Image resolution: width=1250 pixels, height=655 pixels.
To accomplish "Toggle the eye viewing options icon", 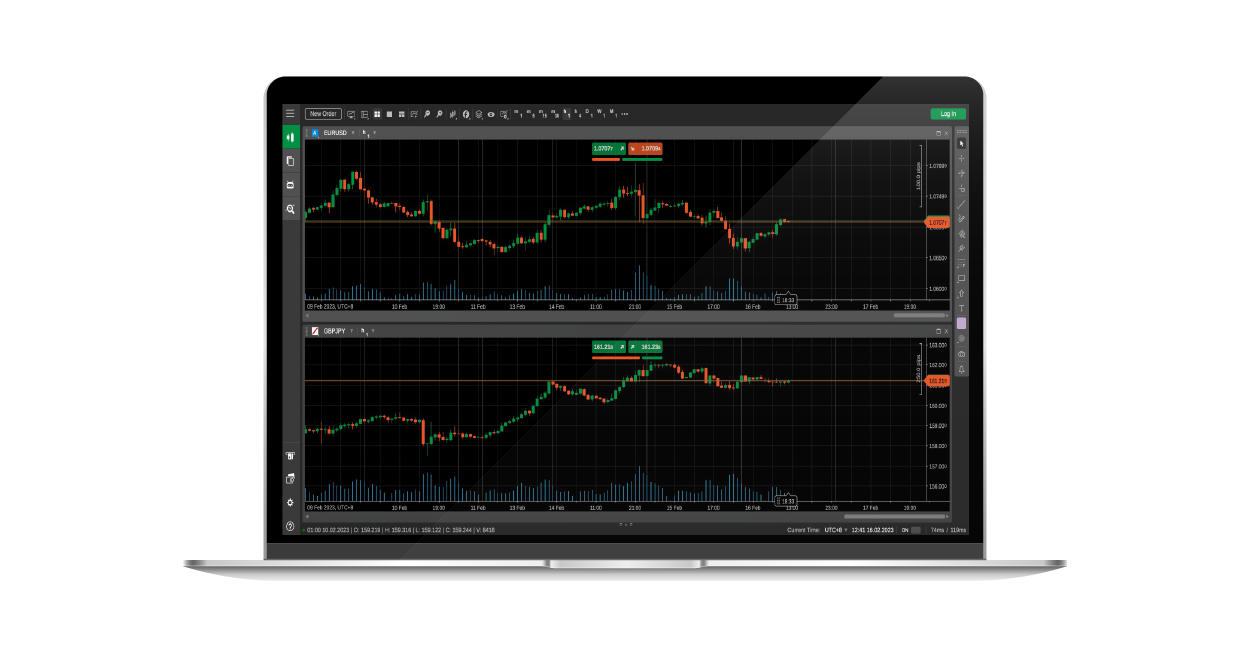I will tap(491, 114).
